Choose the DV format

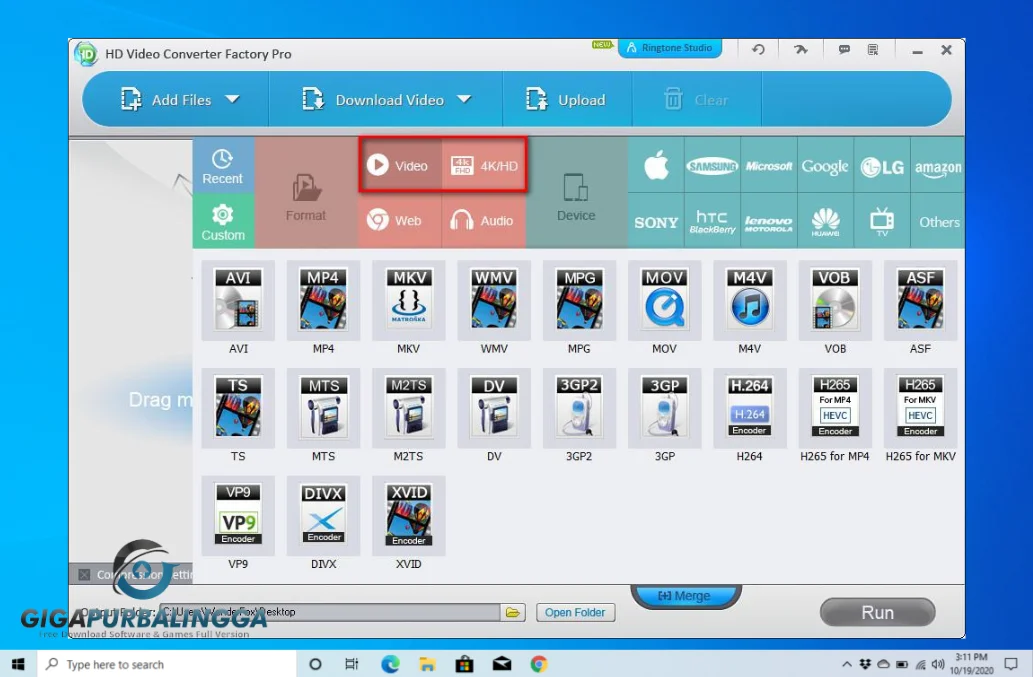click(x=493, y=408)
